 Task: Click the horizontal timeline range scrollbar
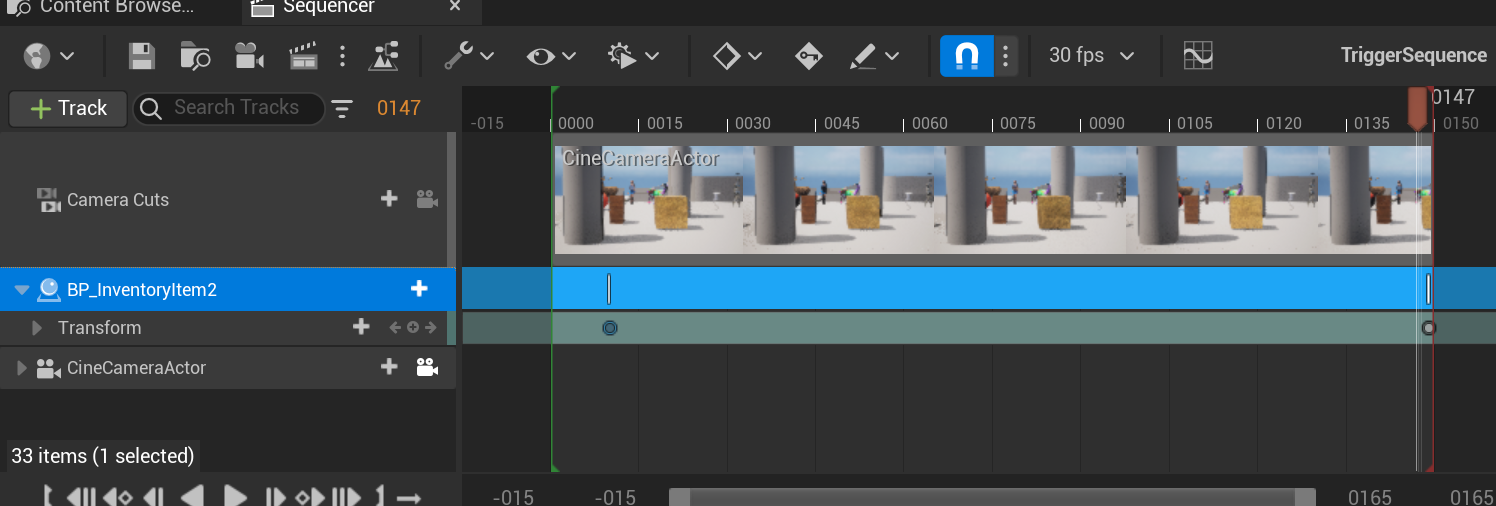click(992, 497)
